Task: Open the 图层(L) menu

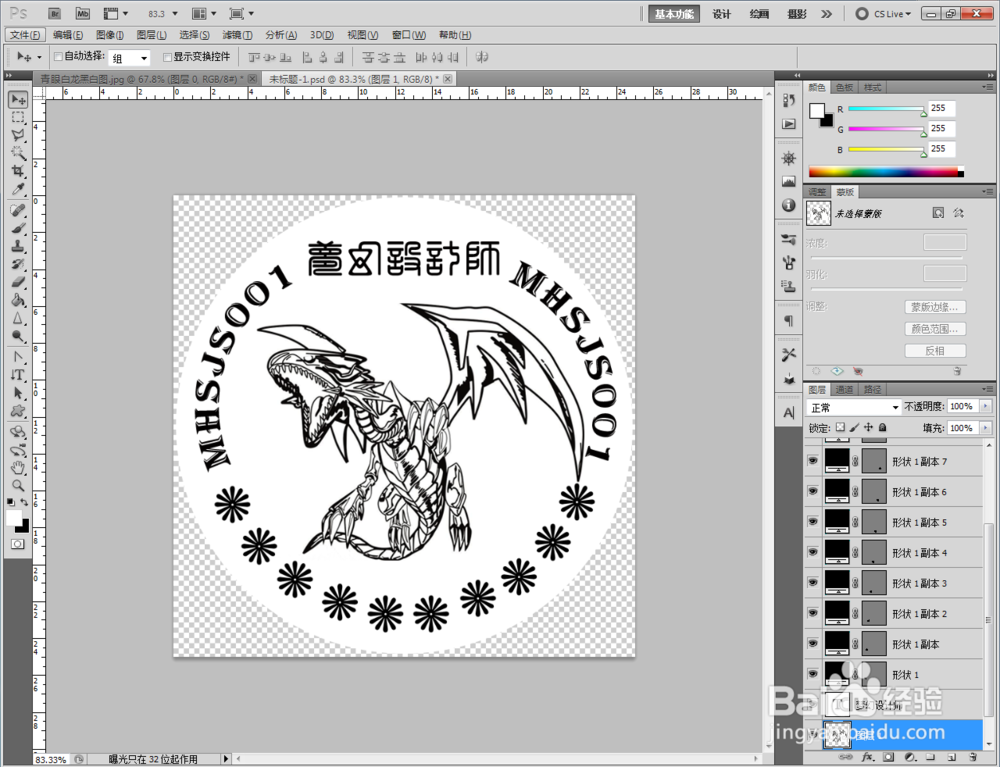Action: [152, 35]
